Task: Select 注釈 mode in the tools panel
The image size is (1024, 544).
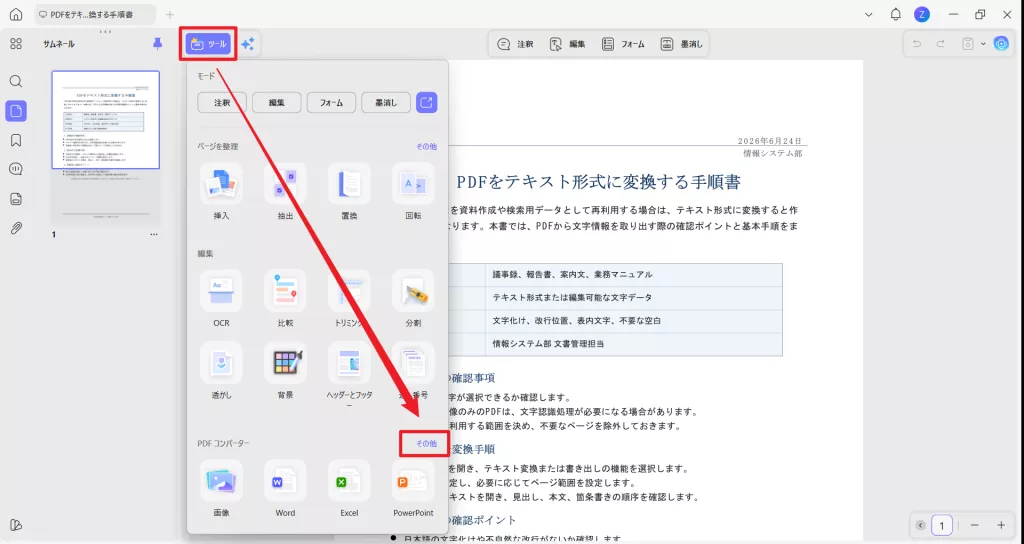Action: [222, 103]
